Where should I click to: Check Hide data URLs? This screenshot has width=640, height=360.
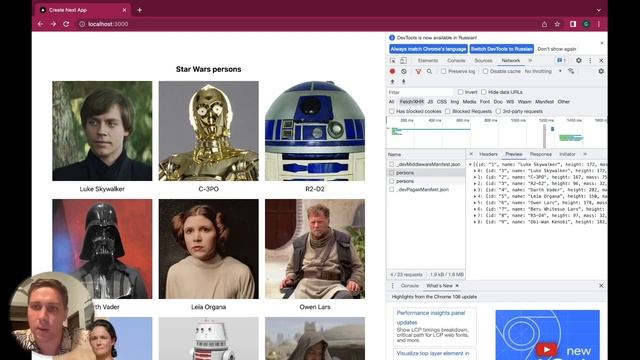pos(484,92)
